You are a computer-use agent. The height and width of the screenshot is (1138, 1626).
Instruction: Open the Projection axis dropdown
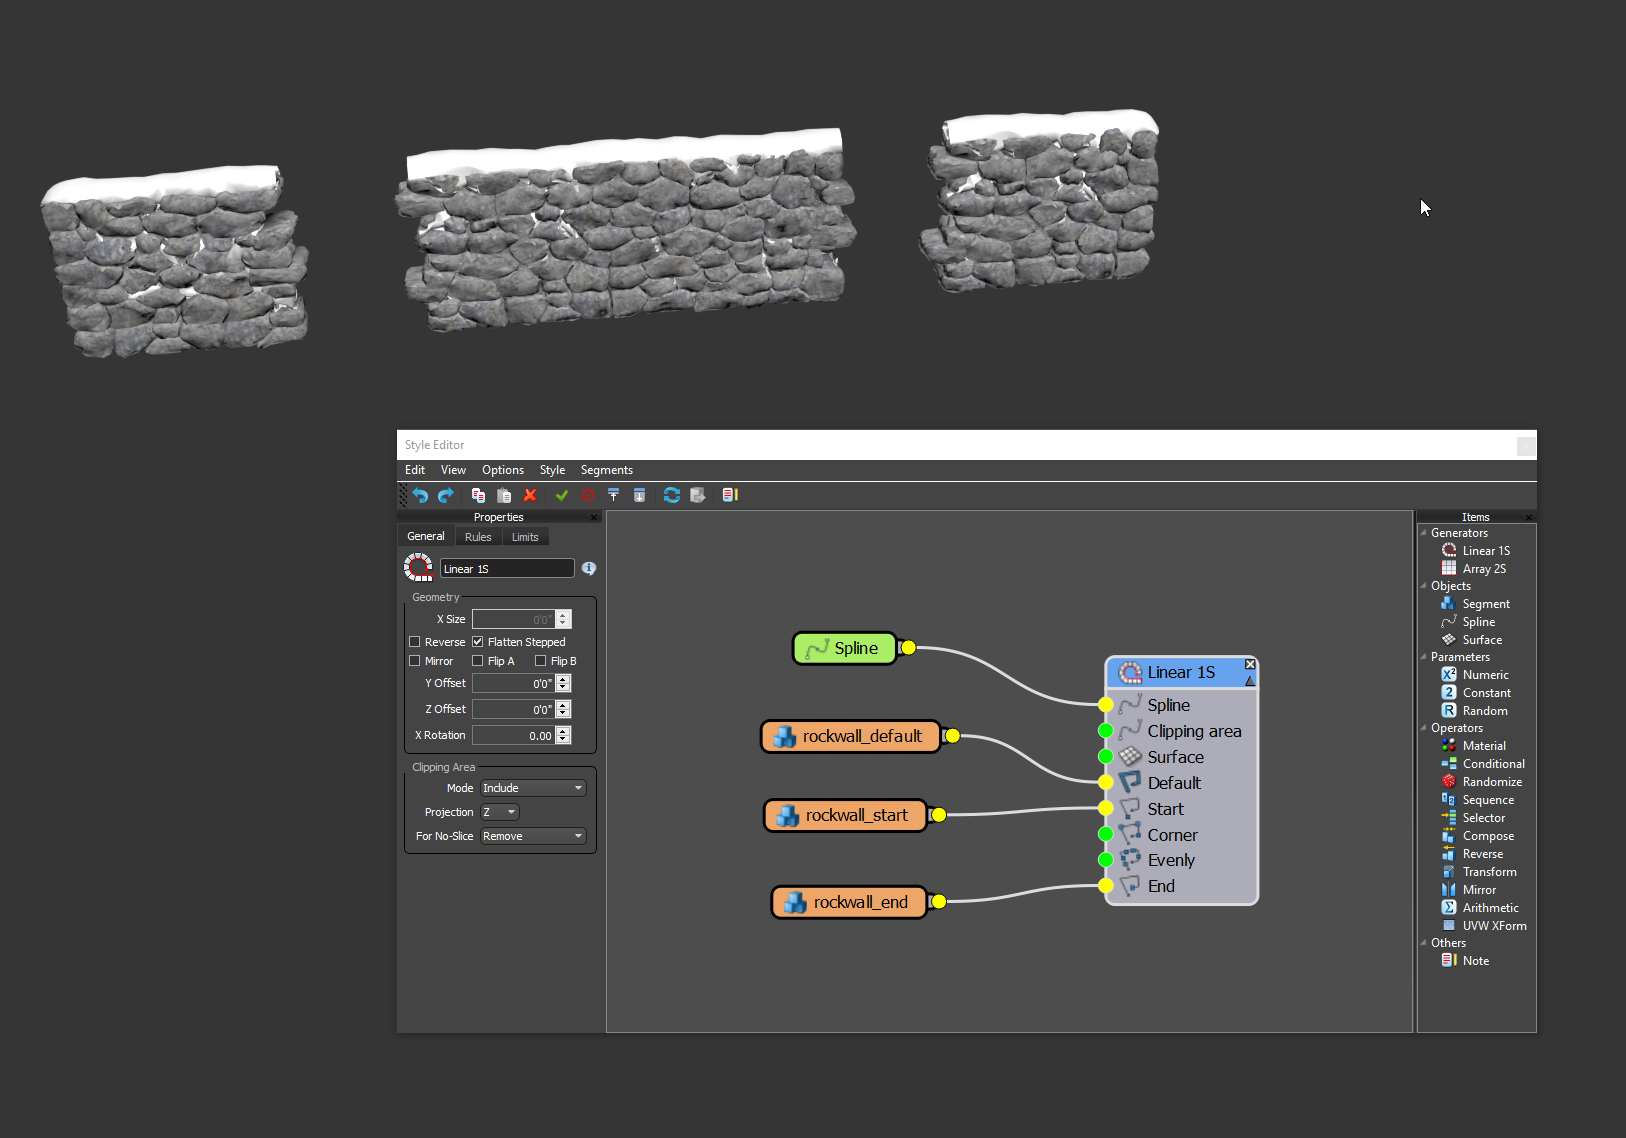500,812
